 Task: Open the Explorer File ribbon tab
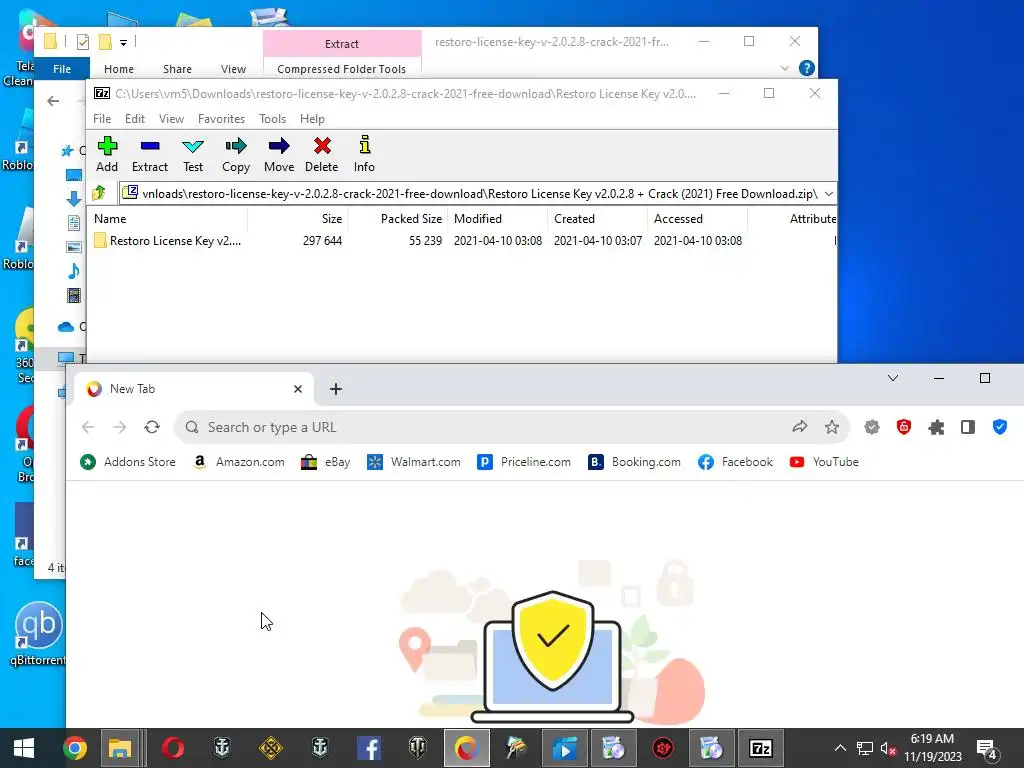(62, 69)
